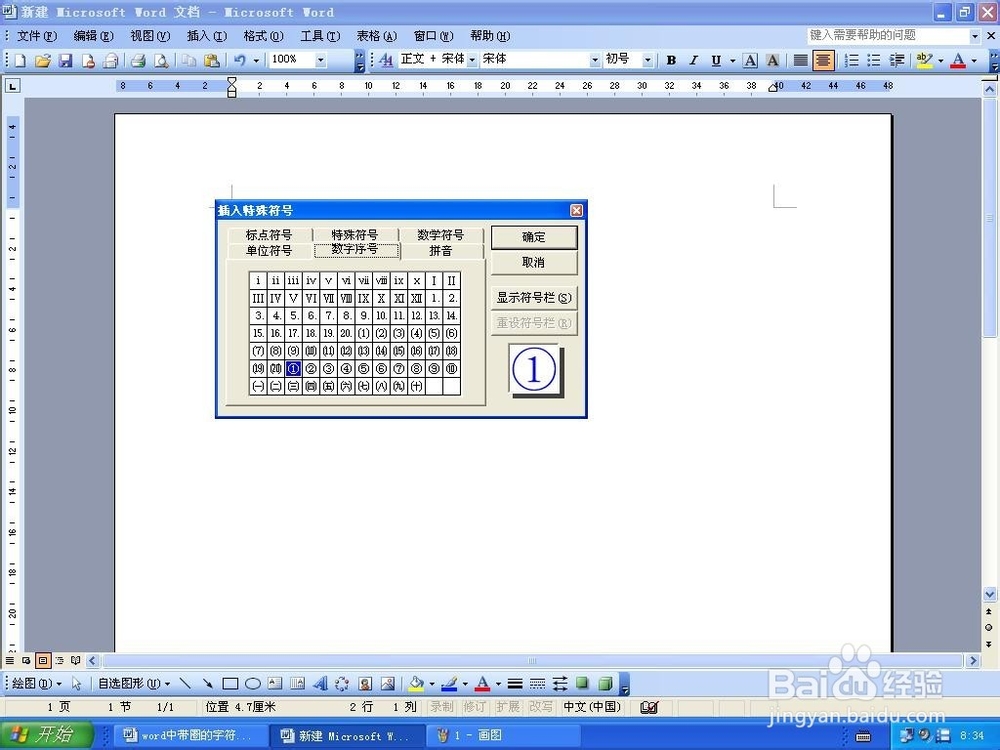Insert clip art from drawing toolbar
The image size is (1000, 750).
[365, 684]
